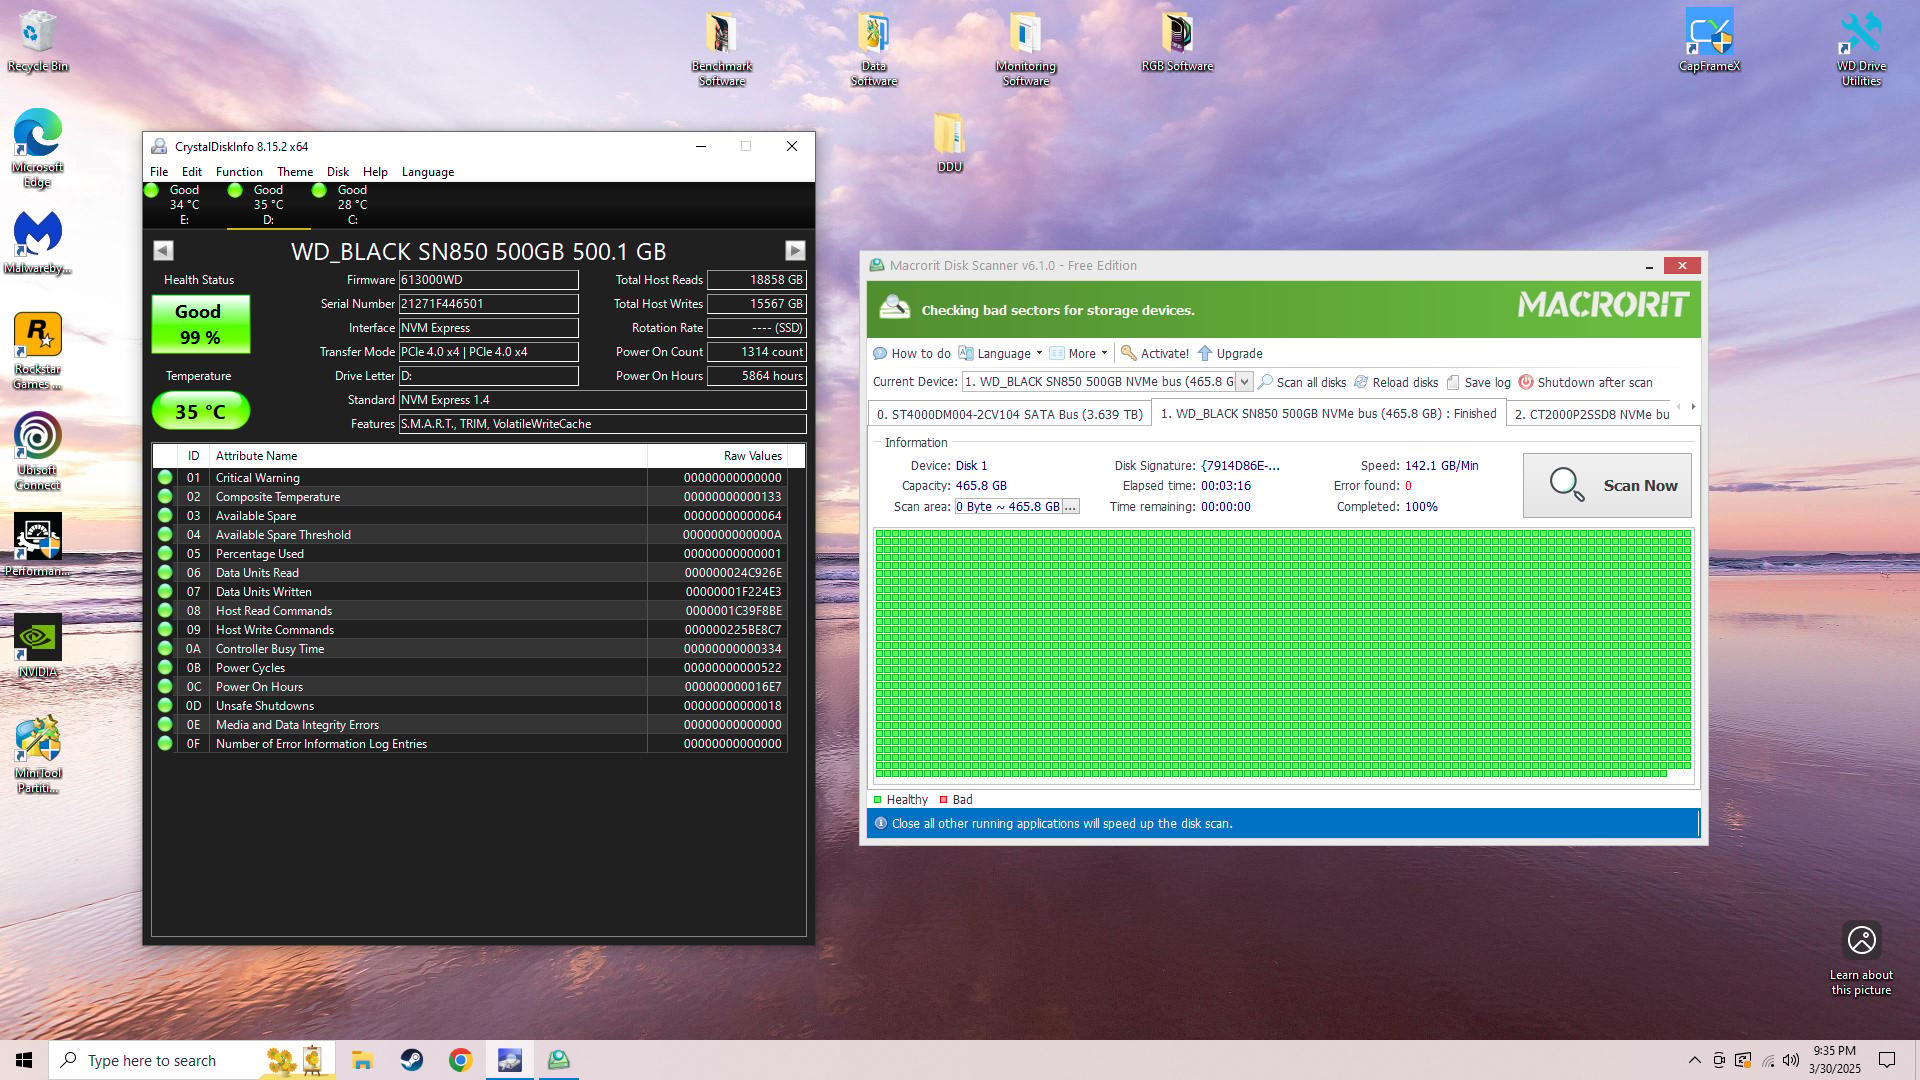1920x1080 pixels.
Task: Go to previous disk in CrystalDiskInfo
Action: click(x=163, y=251)
